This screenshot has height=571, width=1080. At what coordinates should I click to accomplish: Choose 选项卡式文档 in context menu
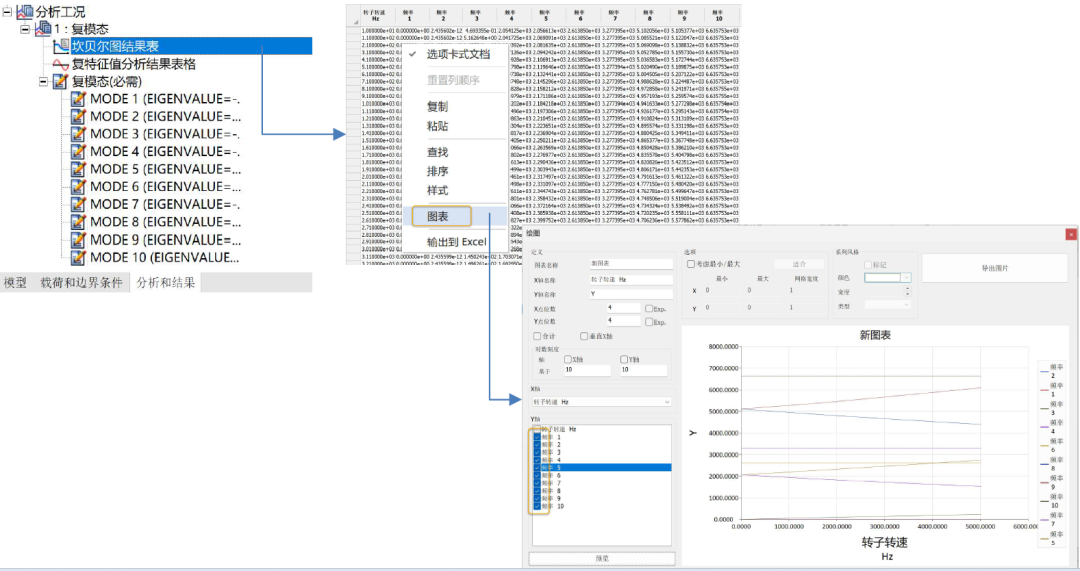click(x=458, y=54)
